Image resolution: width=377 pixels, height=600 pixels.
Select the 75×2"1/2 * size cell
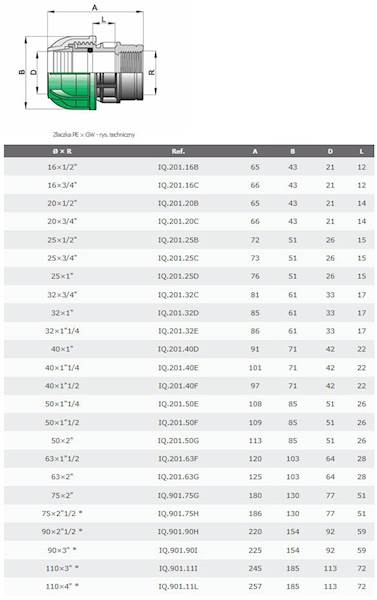(62, 513)
